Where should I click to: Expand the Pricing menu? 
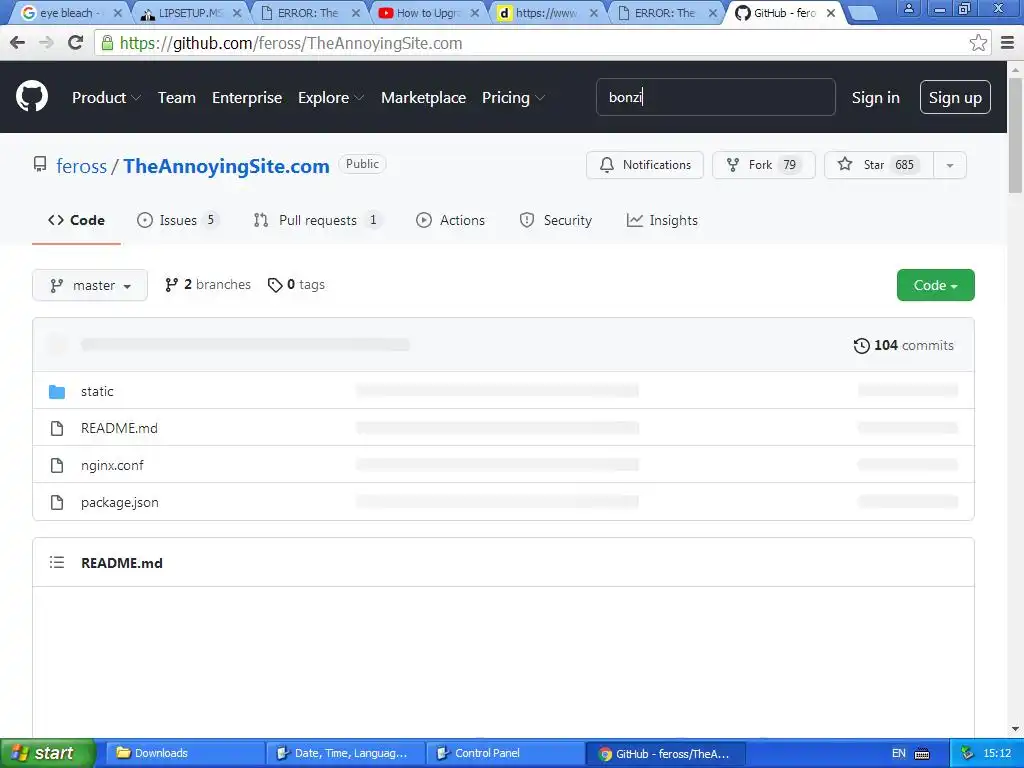pyautogui.click(x=513, y=97)
